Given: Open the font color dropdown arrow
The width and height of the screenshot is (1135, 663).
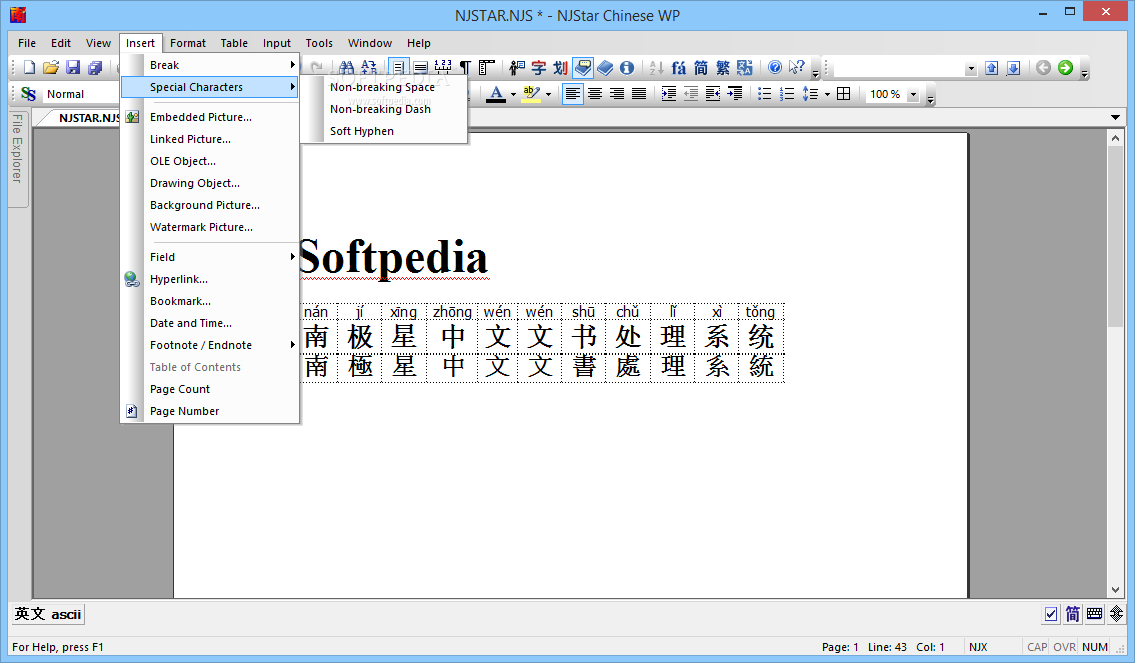Looking at the screenshot, I should (x=513, y=94).
